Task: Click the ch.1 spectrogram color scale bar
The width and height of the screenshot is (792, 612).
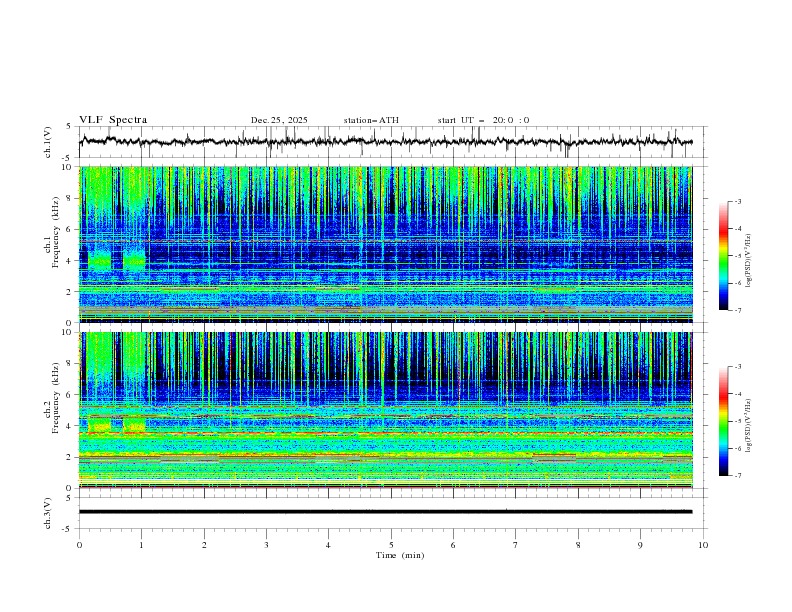Action: pyautogui.click(x=724, y=256)
